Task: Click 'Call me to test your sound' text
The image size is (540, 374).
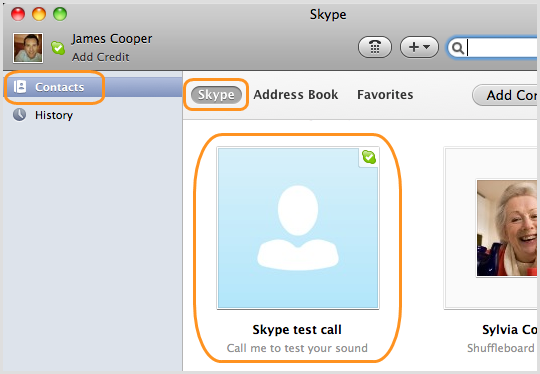Action: coord(297,348)
